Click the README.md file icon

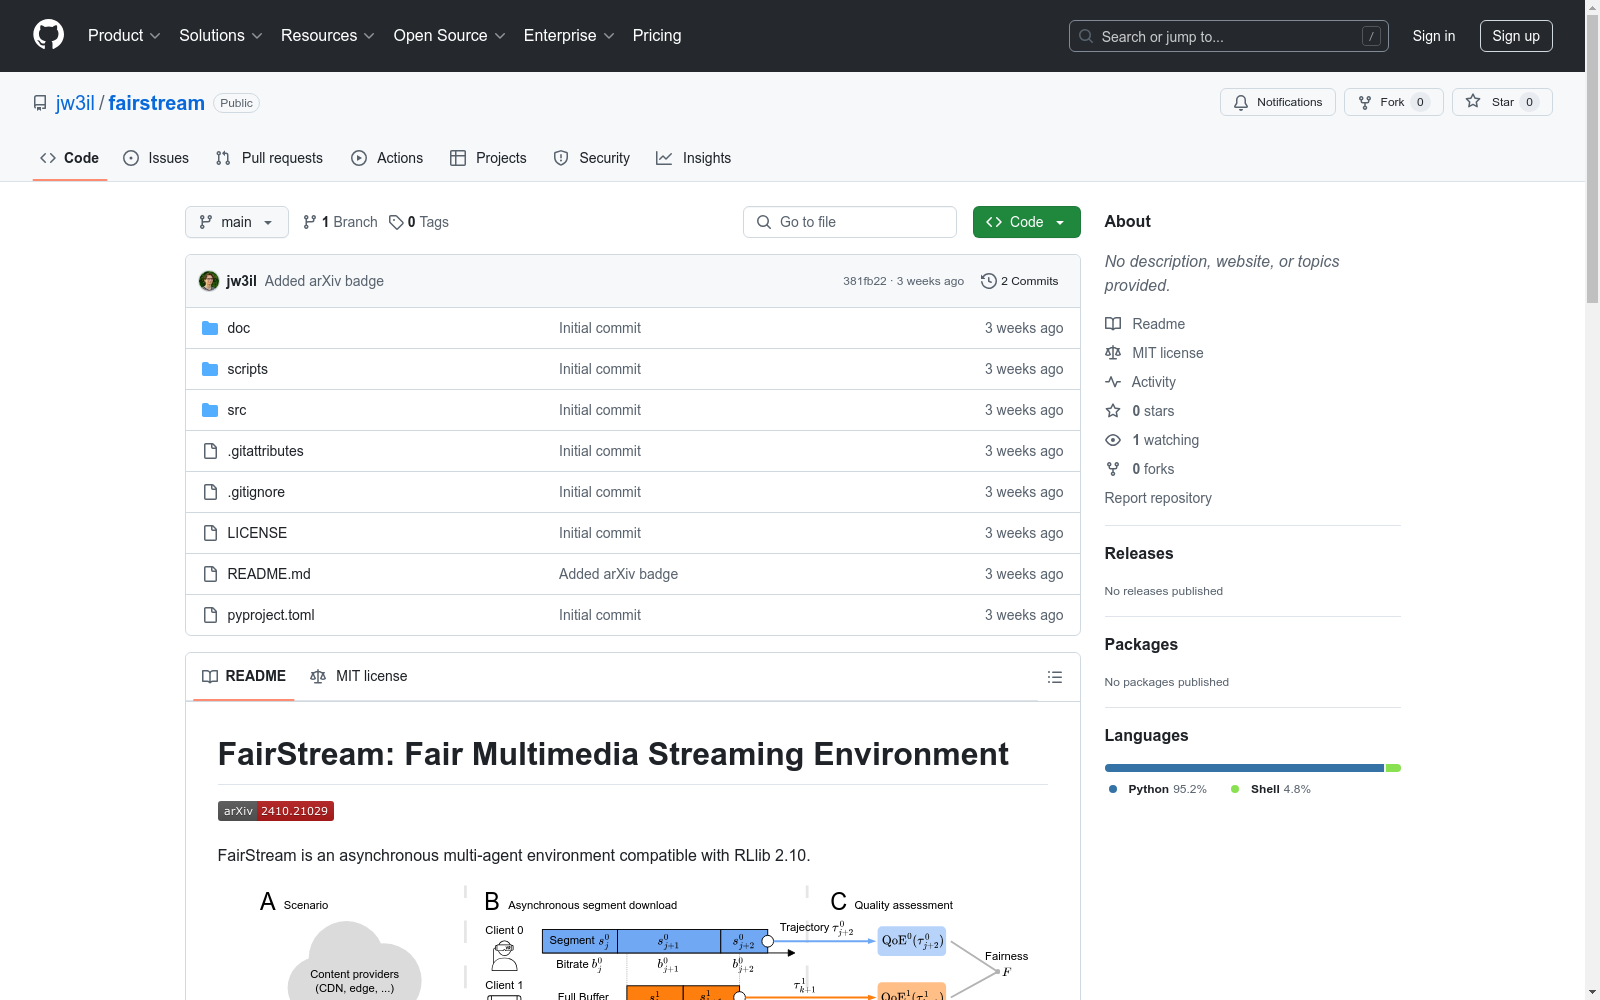pyautogui.click(x=210, y=574)
